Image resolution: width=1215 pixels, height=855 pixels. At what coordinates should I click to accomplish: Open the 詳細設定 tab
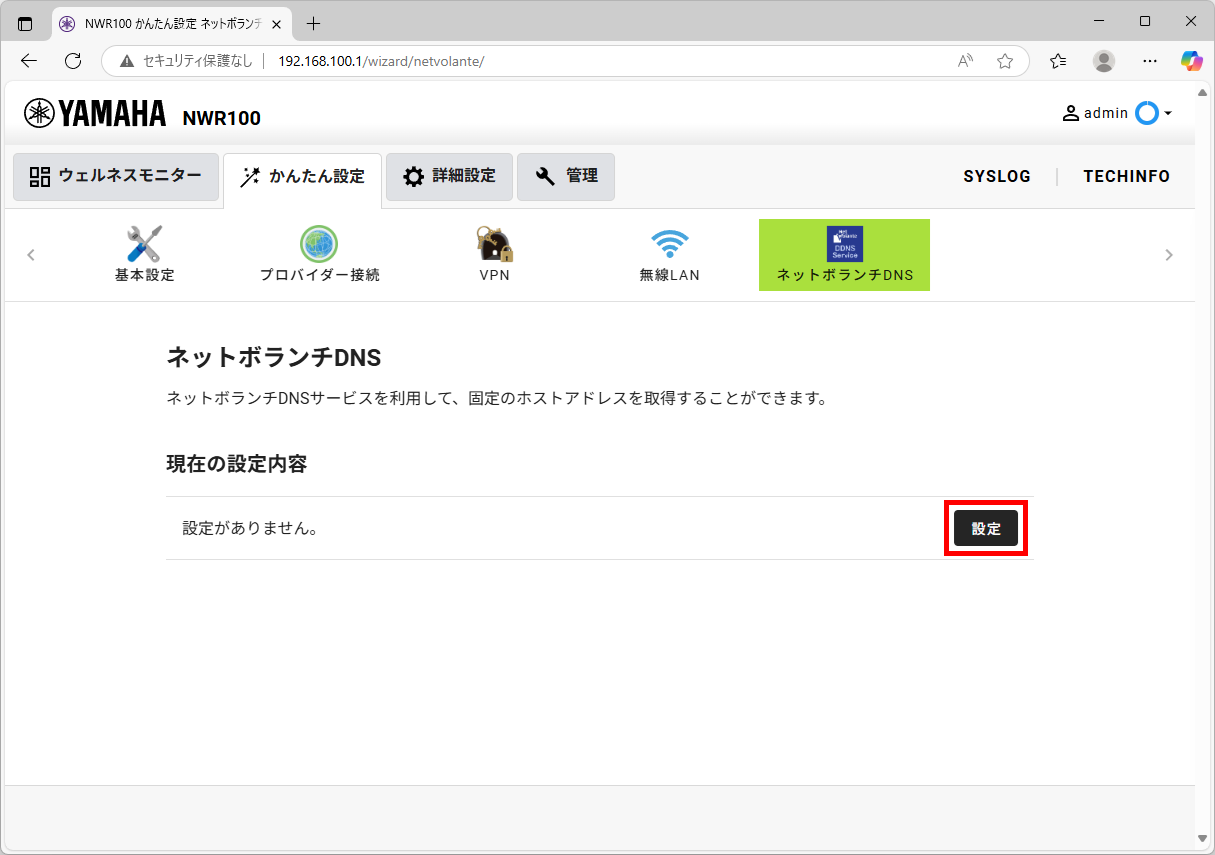(449, 177)
